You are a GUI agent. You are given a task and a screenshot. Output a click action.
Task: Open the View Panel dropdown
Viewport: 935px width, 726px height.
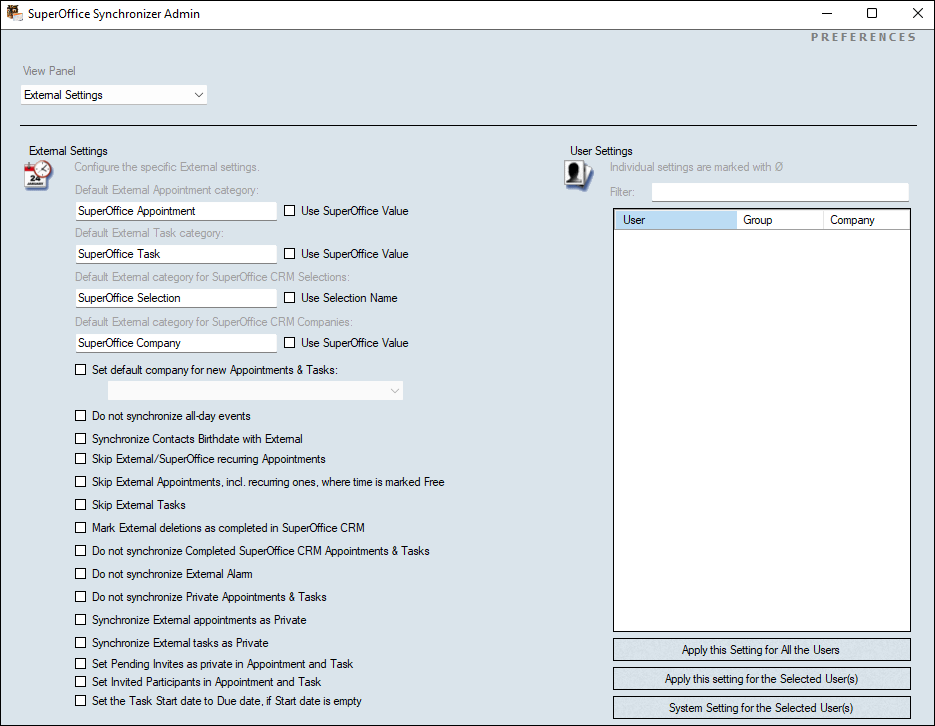point(114,95)
